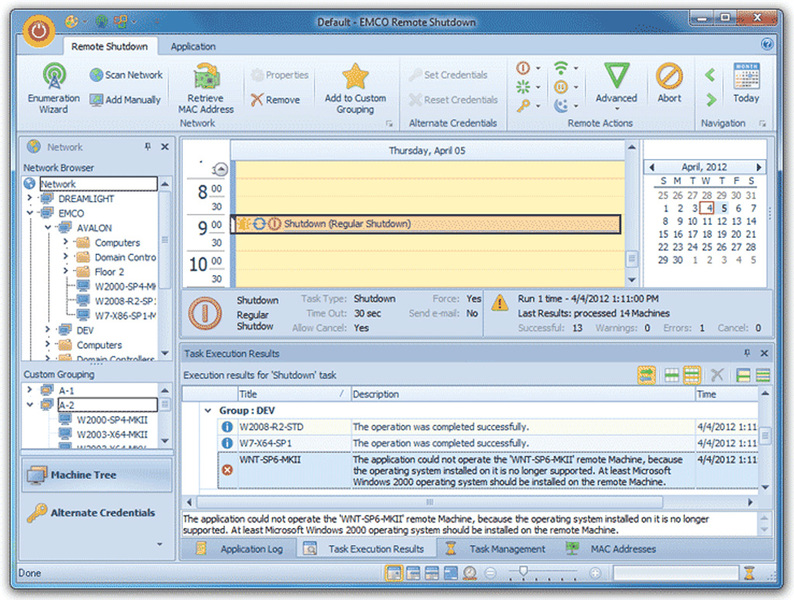Image resolution: width=794 pixels, height=600 pixels.
Task: Open the Task Execution Results tab
Action: [x=366, y=549]
